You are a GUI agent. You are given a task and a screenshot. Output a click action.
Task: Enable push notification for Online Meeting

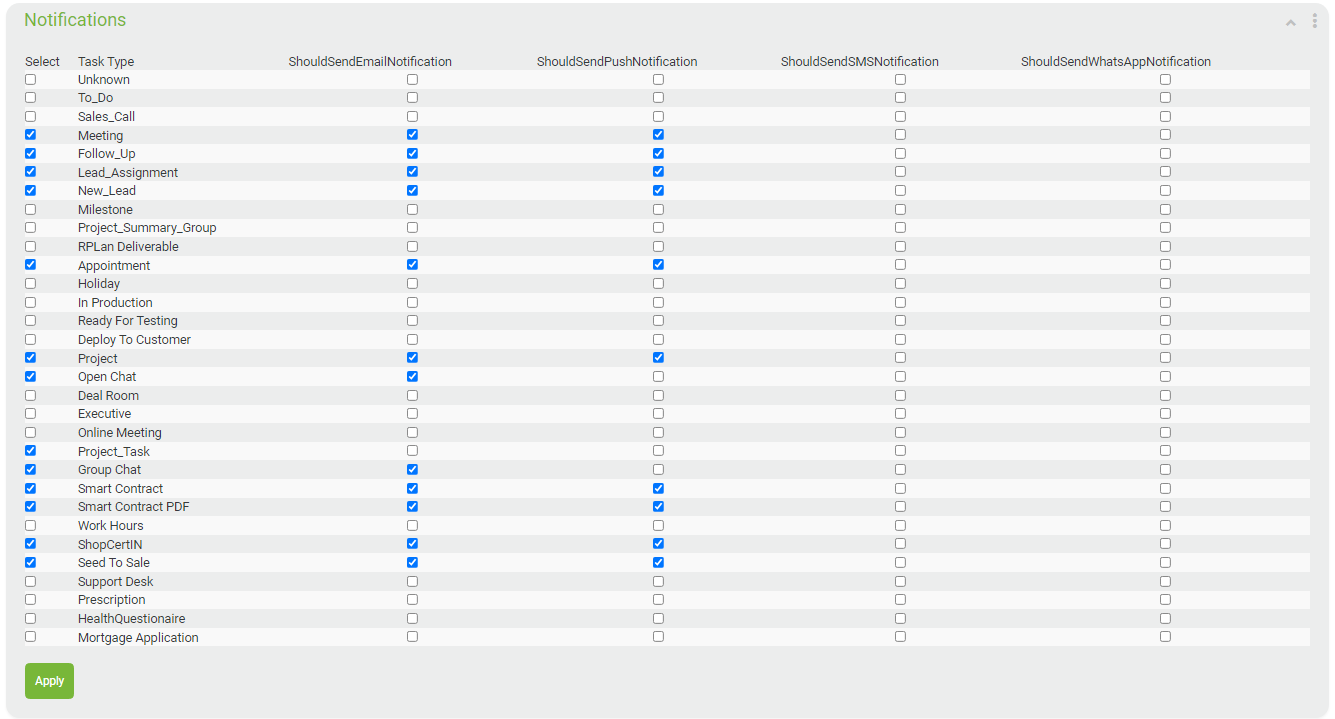click(x=658, y=432)
